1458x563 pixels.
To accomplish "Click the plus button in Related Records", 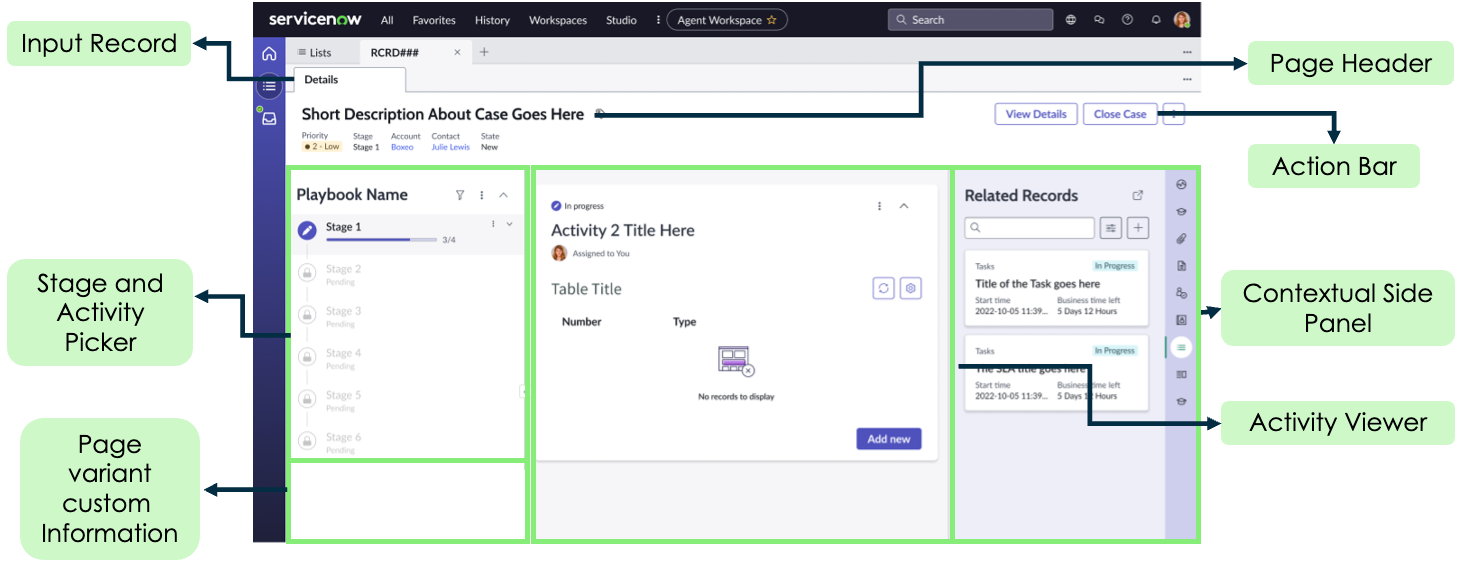I will (x=1138, y=228).
